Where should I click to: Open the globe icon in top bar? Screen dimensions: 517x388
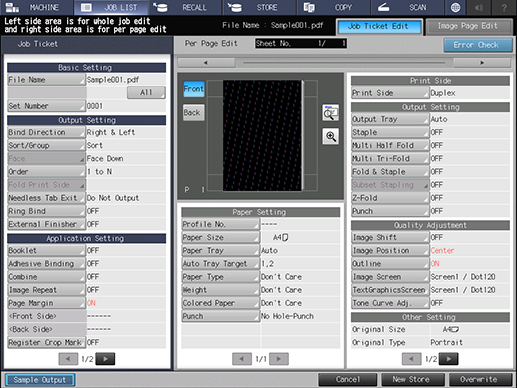coord(455,7)
